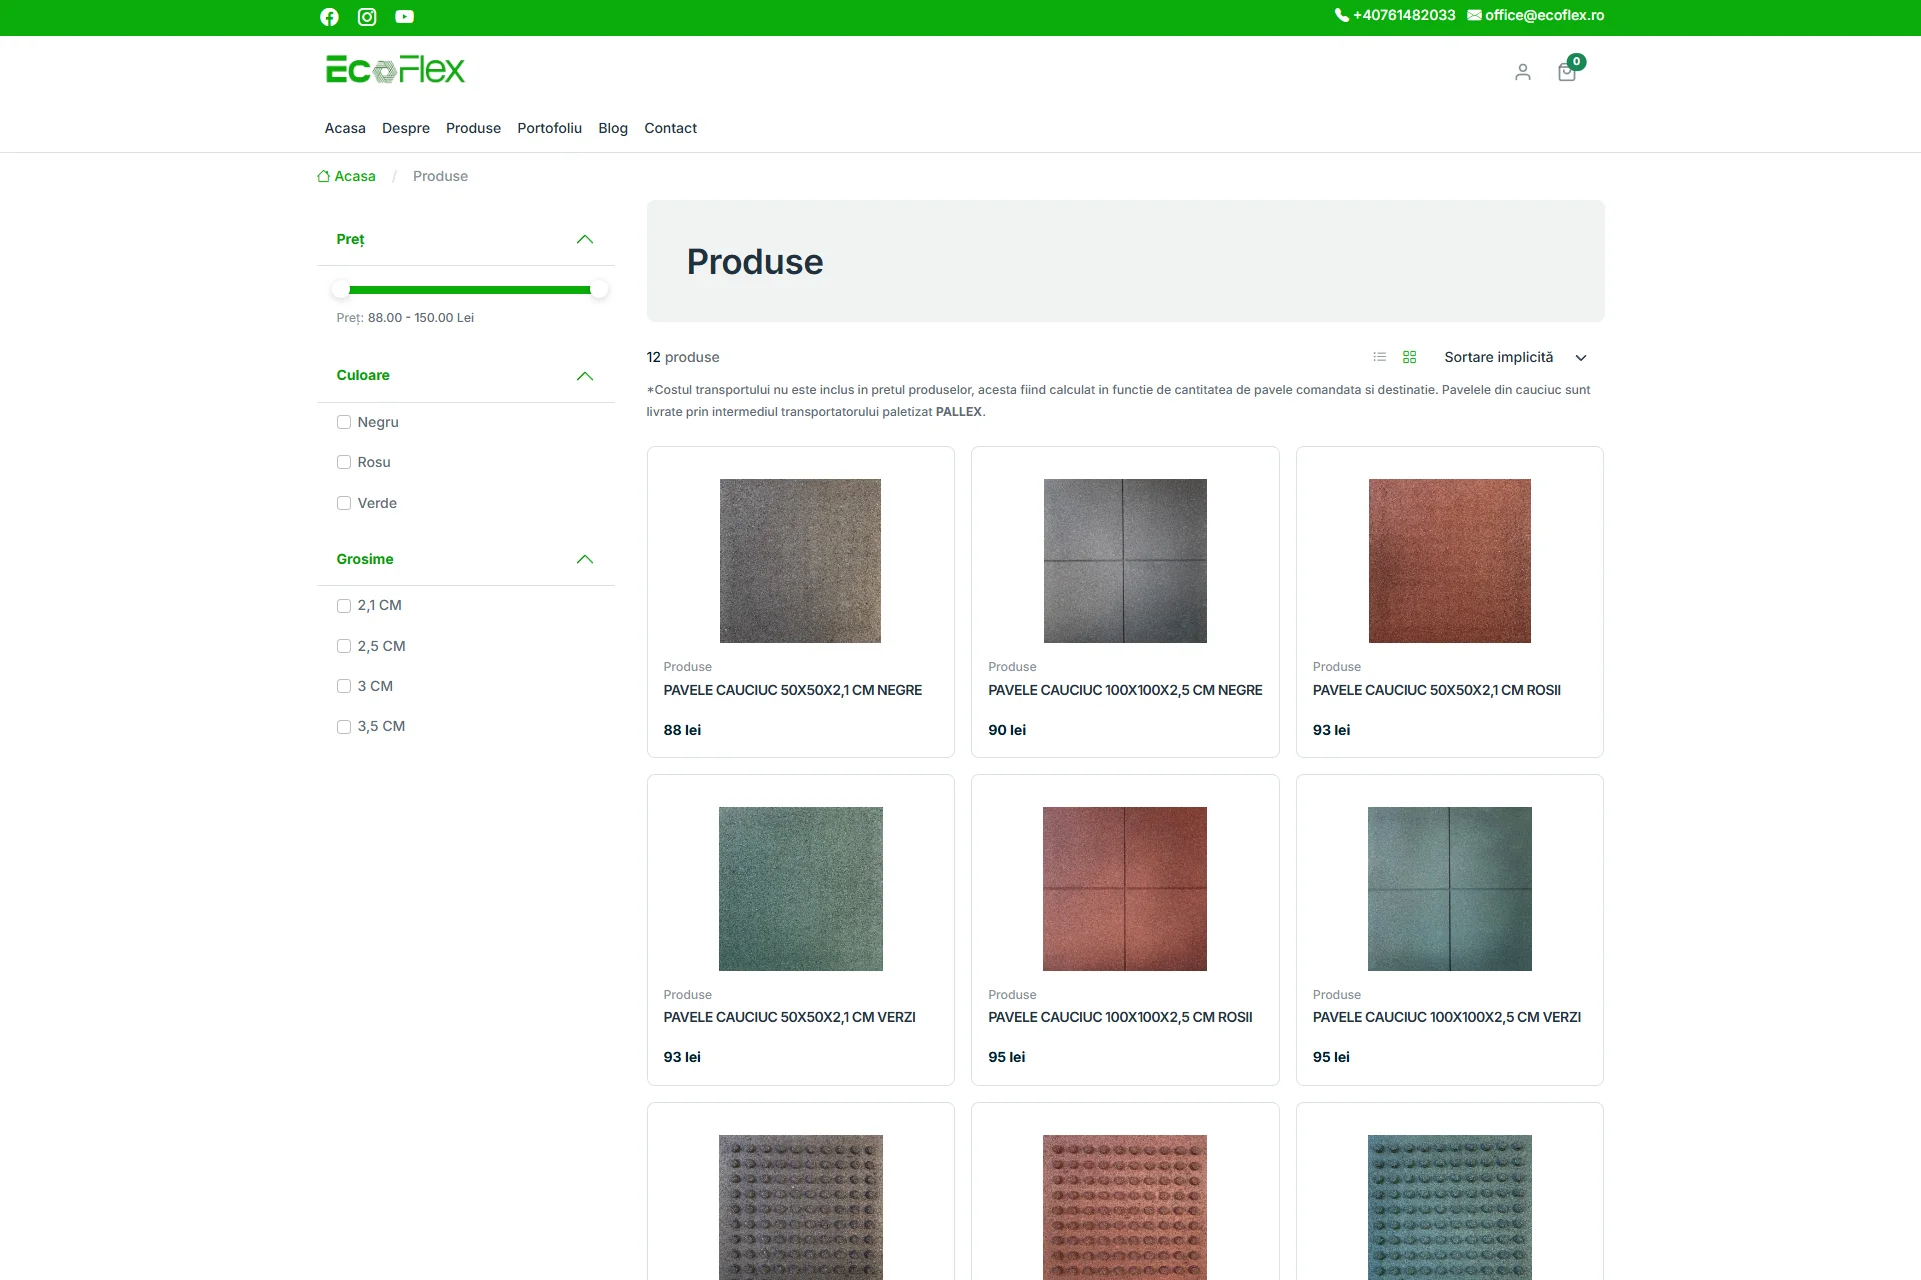Click the maximum price slider handle
This screenshot has height=1280, width=1921.
[598, 290]
